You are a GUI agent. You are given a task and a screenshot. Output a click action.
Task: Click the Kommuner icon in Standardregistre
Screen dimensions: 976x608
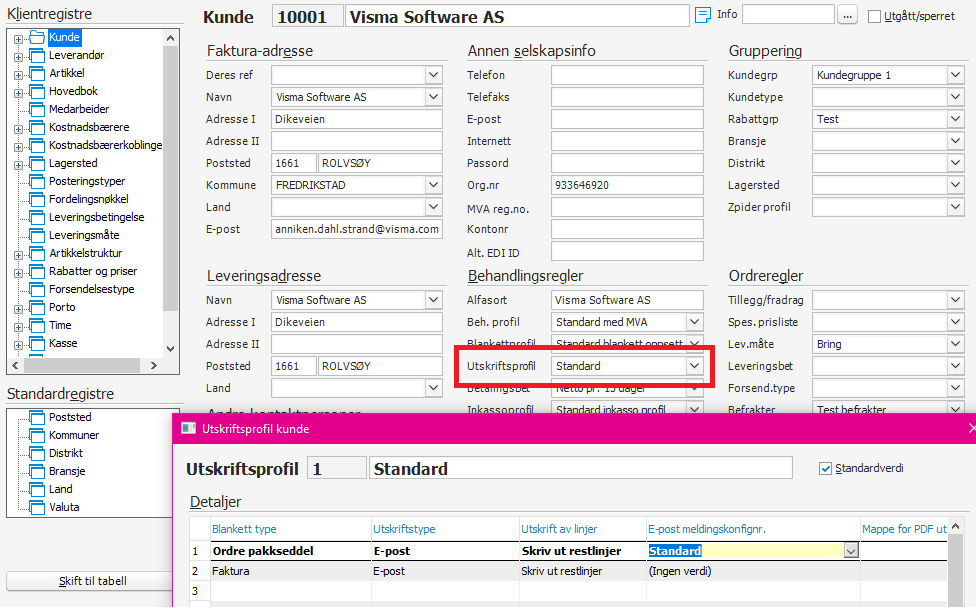pyautogui.click(x=37, y=436)
